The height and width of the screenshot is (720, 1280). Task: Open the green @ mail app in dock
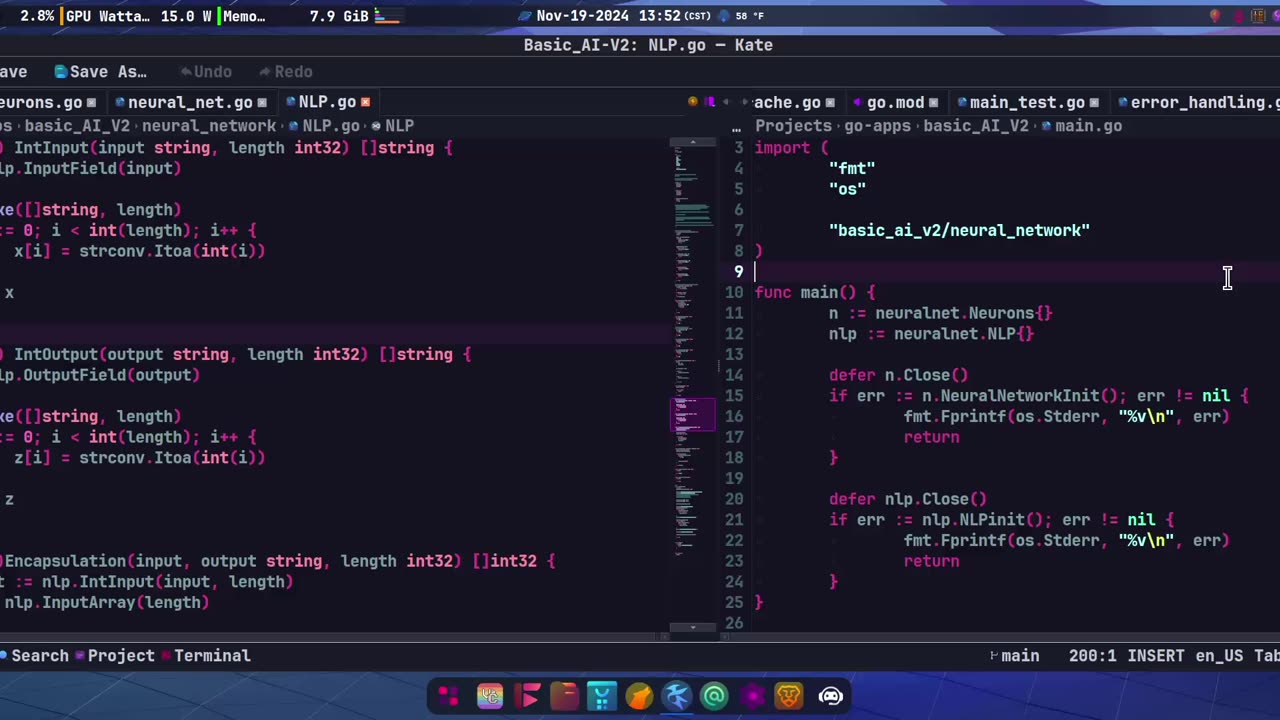pyautogui.click(x=714, y=696)
